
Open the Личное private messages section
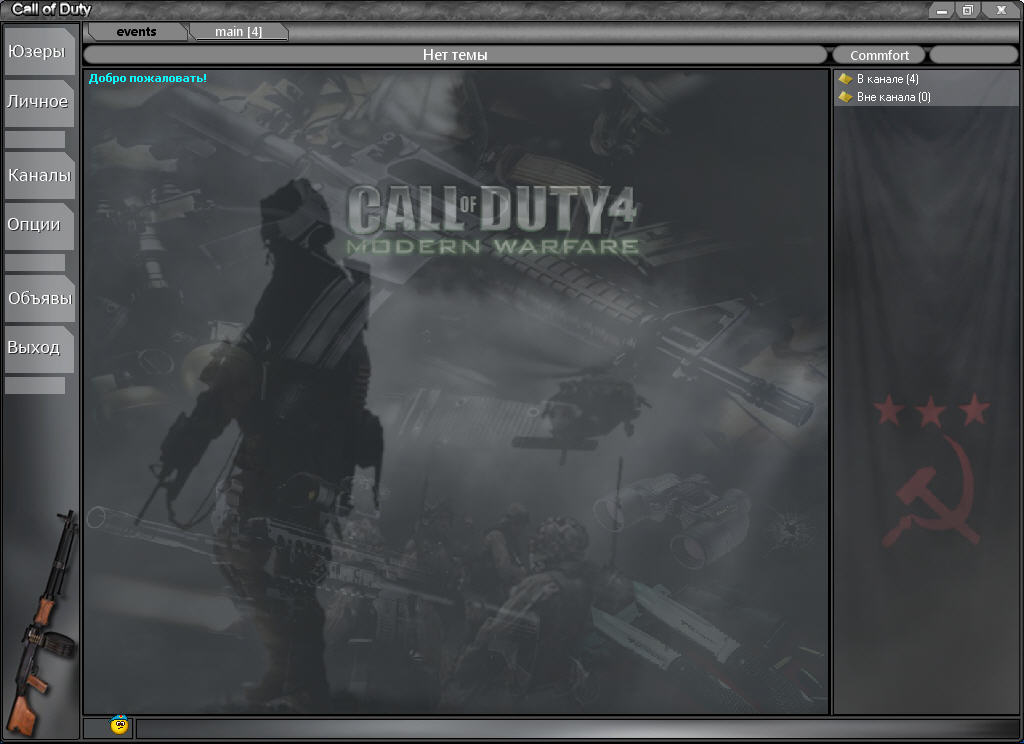(x=39, y=103)
